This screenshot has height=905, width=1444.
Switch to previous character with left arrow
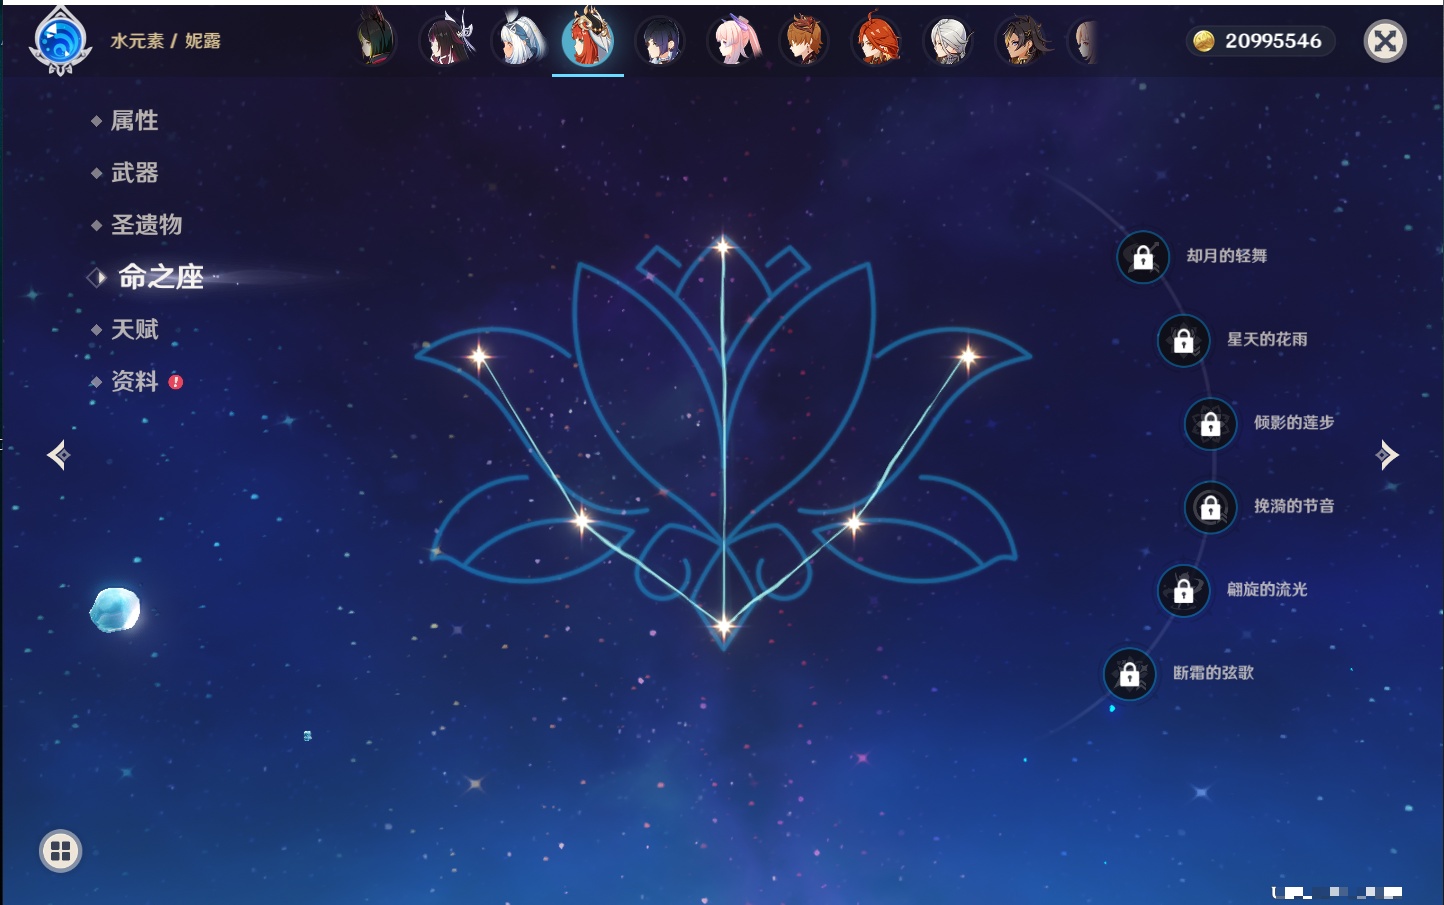pos(58,455)
